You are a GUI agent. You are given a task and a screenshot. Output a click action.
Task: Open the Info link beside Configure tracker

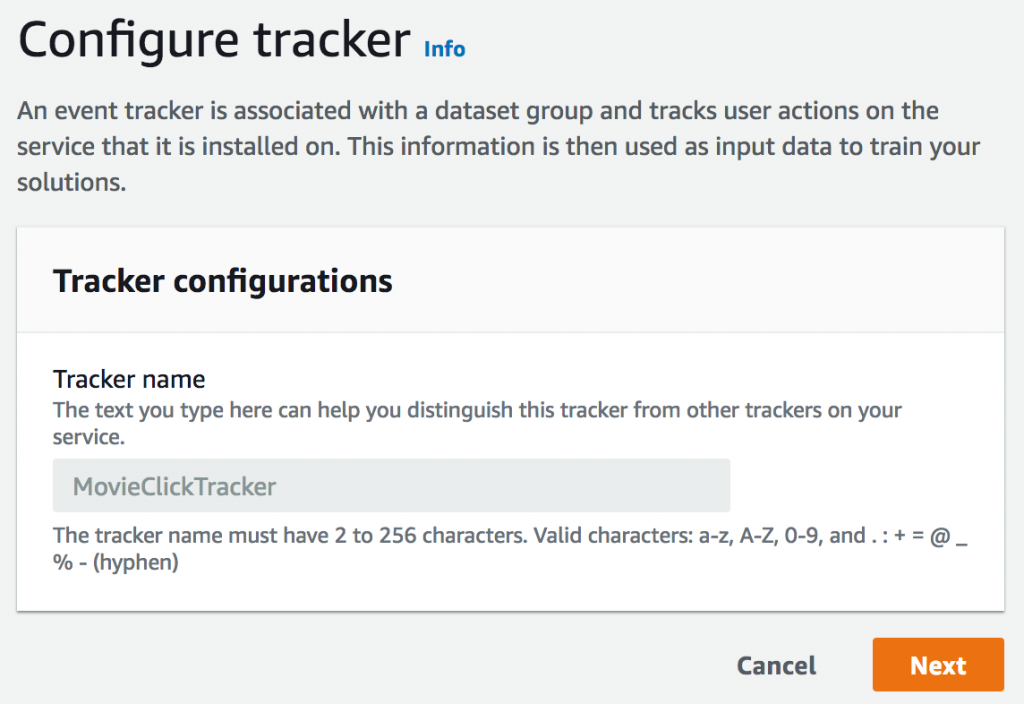pos(445,48)
